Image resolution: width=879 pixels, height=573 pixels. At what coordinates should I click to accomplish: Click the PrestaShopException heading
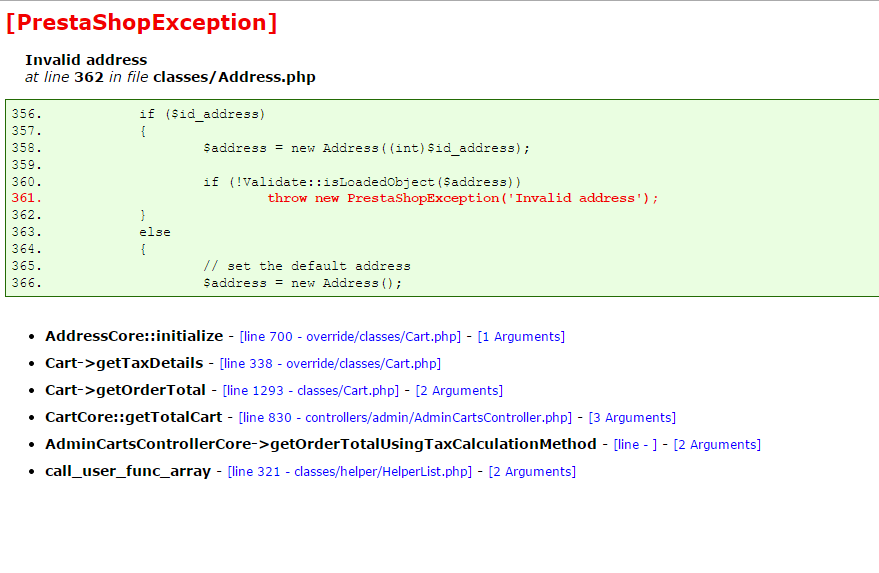tap(142, 22)
